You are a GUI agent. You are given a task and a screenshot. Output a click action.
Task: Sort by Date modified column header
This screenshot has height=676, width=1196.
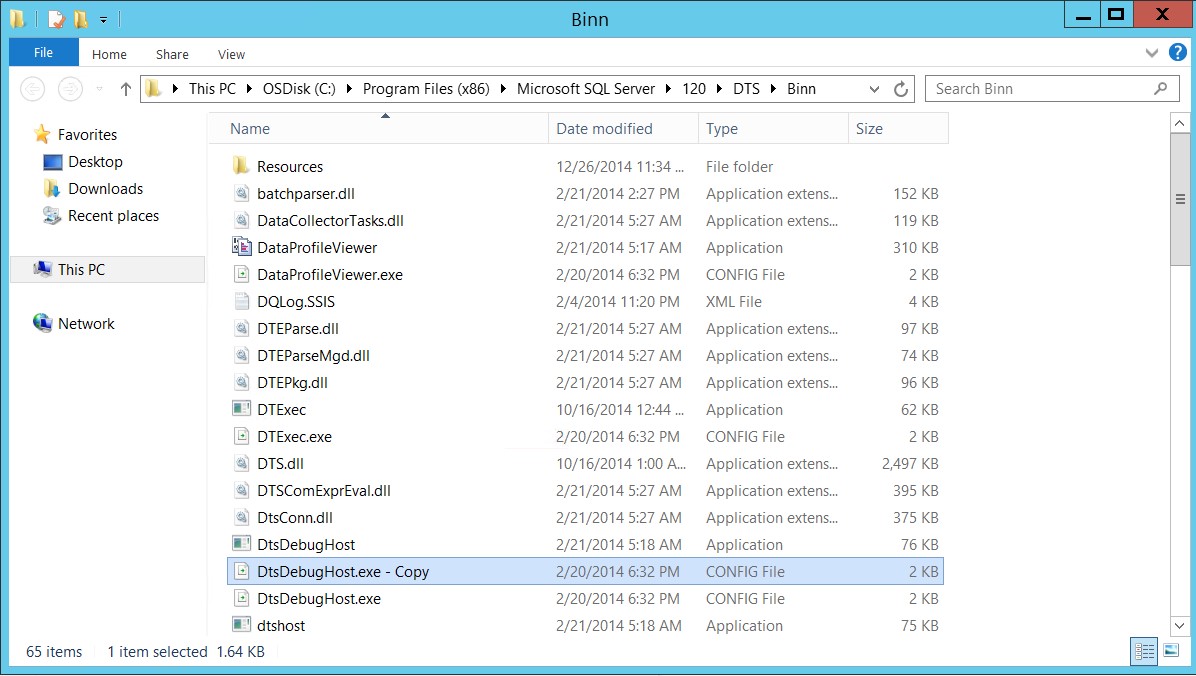point(604,129)
